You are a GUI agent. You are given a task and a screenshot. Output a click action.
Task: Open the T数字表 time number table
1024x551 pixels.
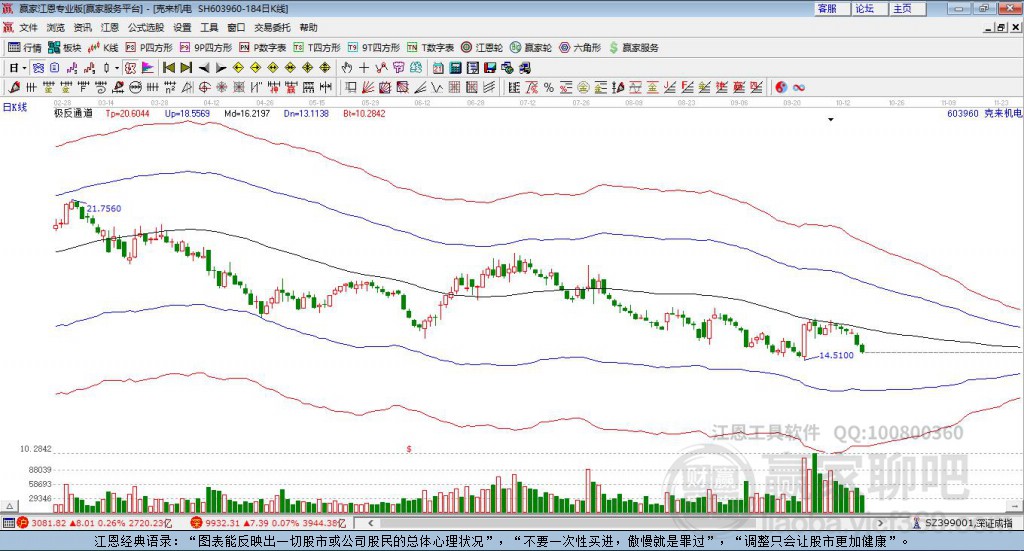430,48
